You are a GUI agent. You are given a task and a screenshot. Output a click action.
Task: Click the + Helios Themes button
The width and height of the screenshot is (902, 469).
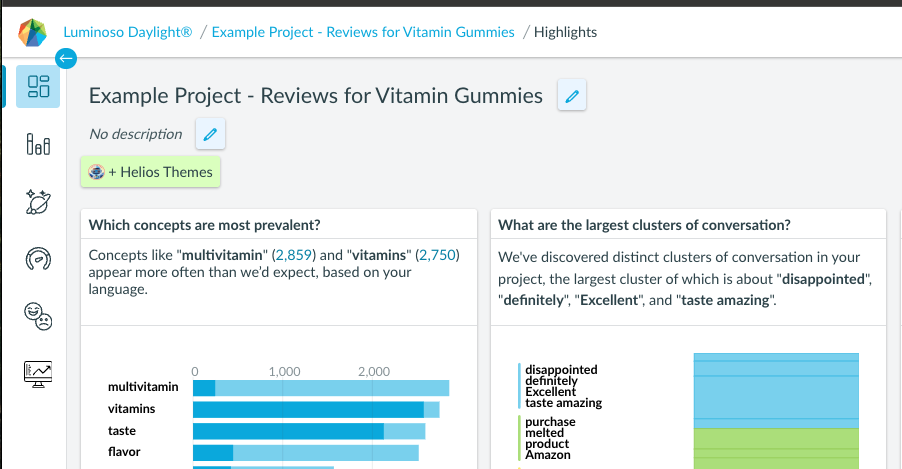pyautogui.click(x=150, y=171)
